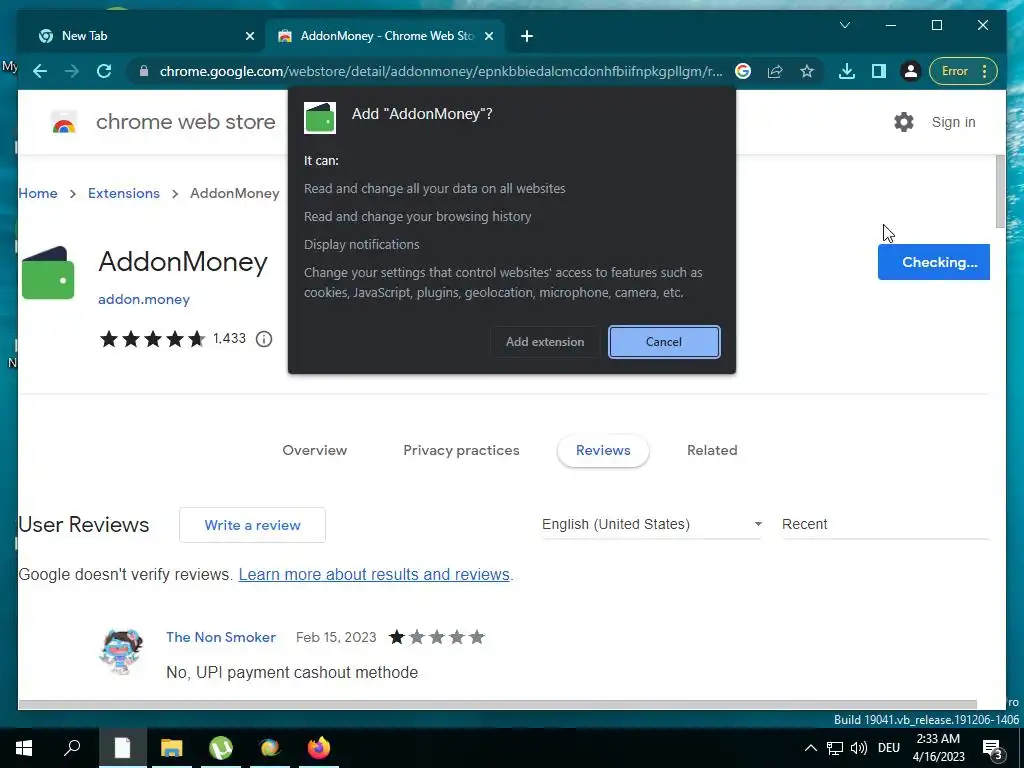Click the Chrome Web Store rainbow logo

point(63,122)
